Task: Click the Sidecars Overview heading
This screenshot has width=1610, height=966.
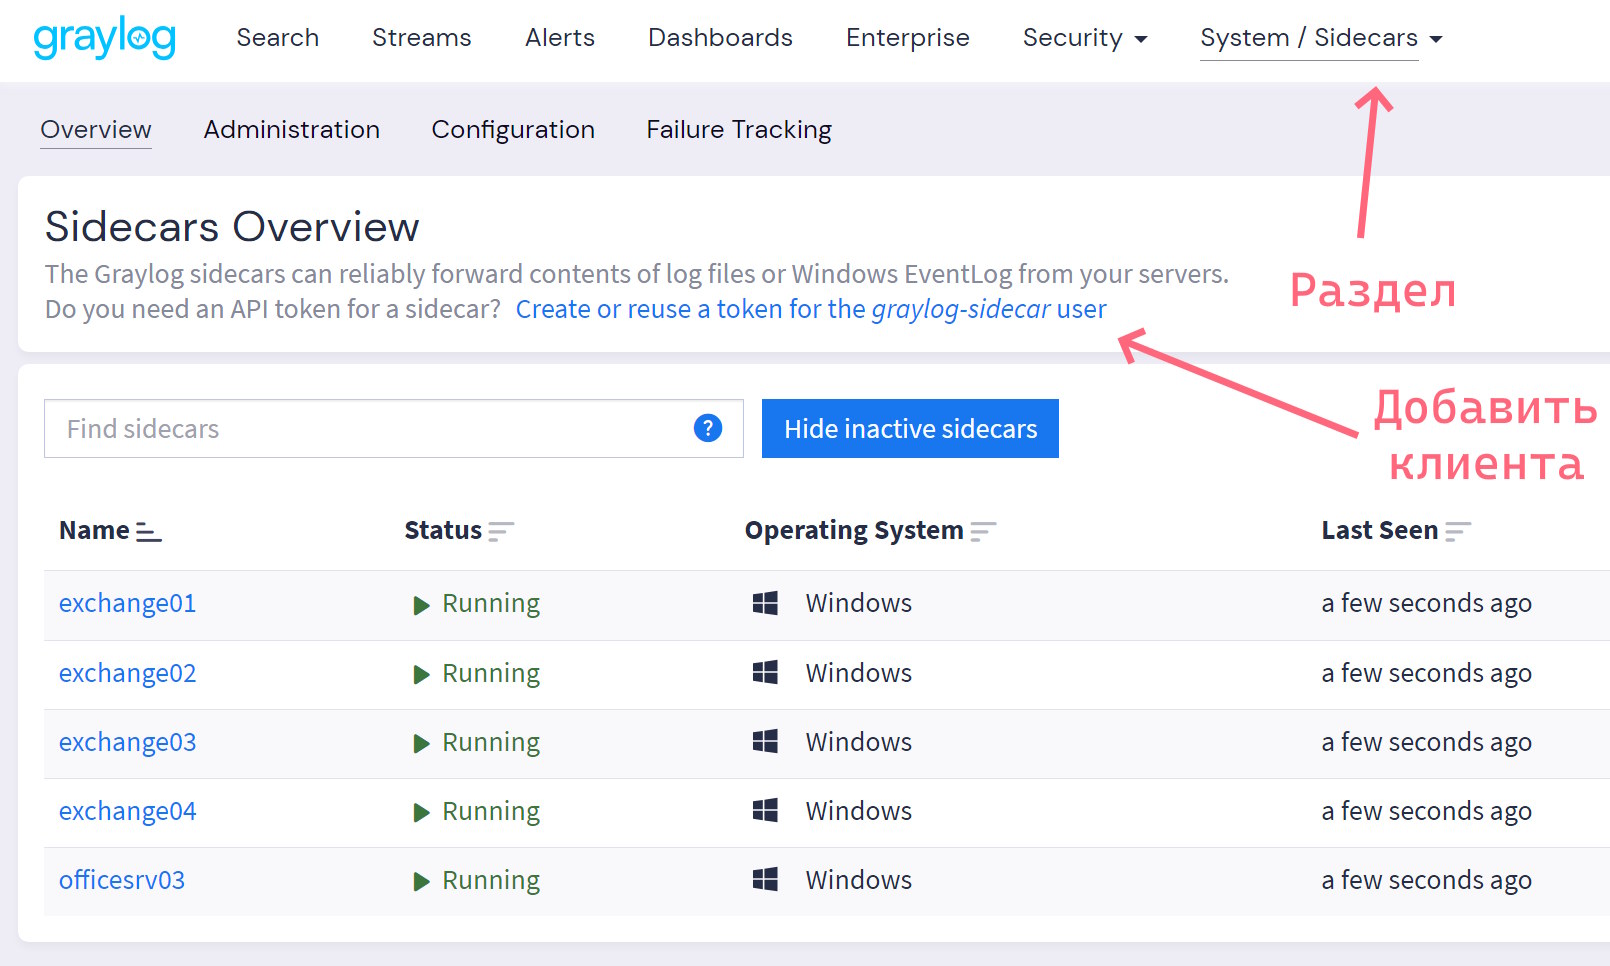Action: tap(232, 227)
